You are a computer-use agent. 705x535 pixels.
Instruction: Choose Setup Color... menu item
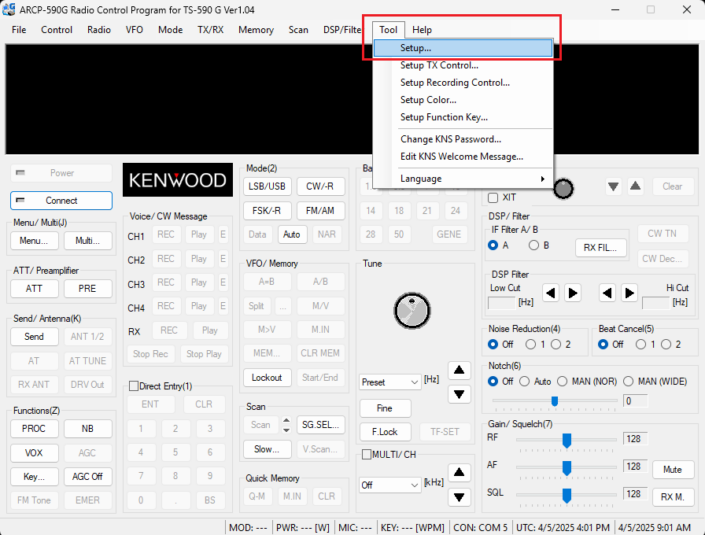pos(463,100)
